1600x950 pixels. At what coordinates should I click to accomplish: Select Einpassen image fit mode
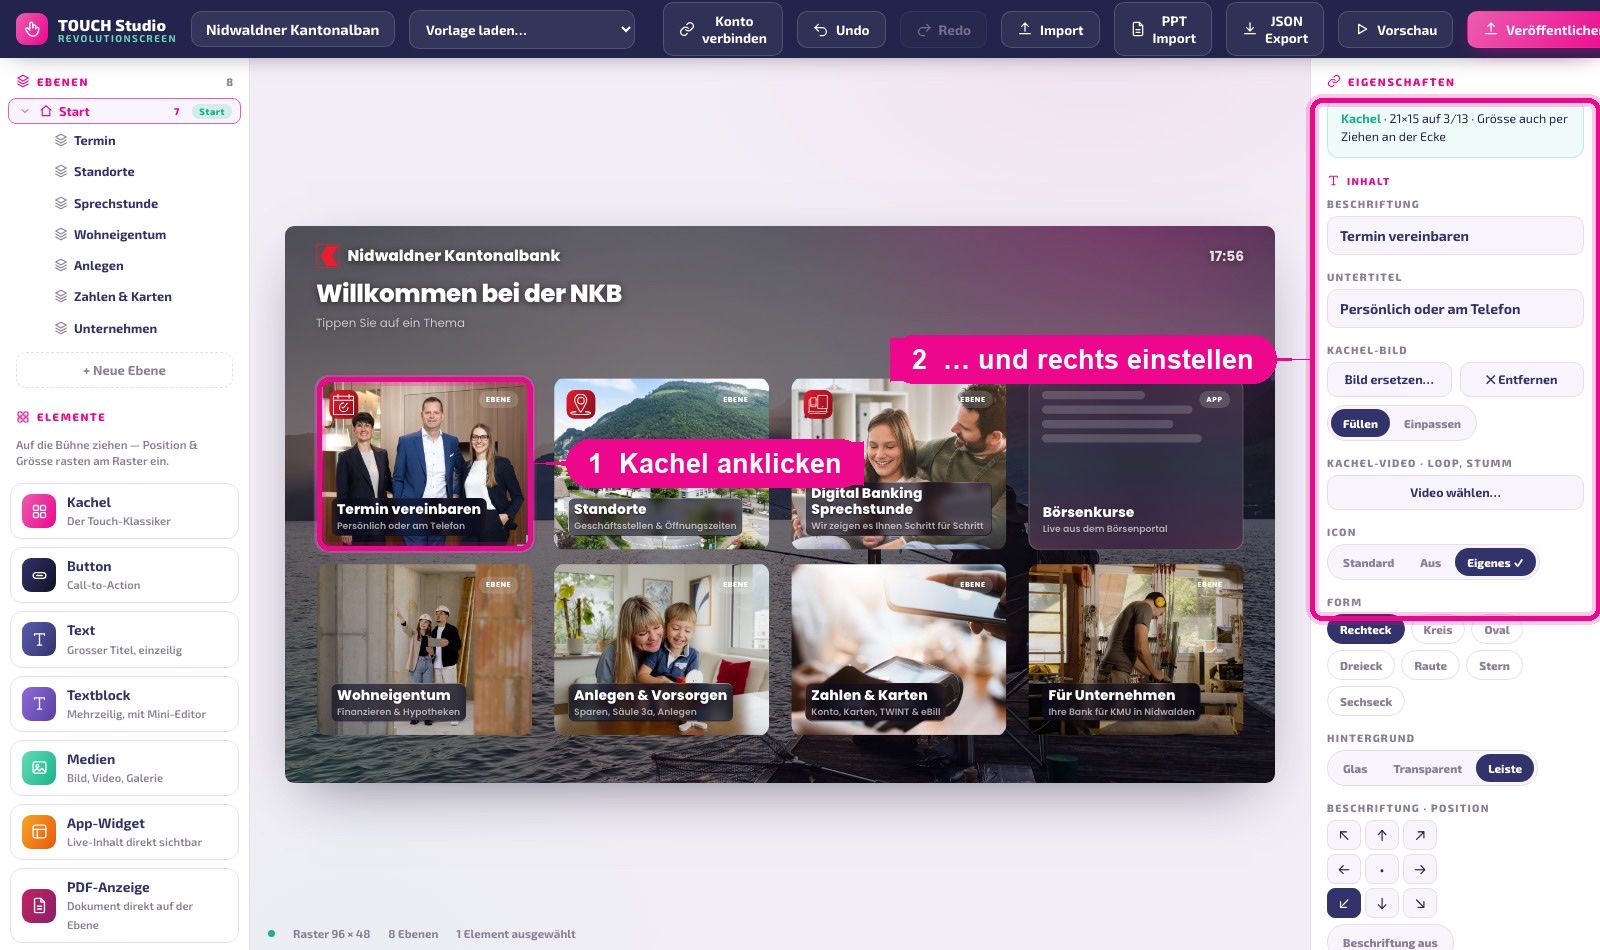(1432, 424)
